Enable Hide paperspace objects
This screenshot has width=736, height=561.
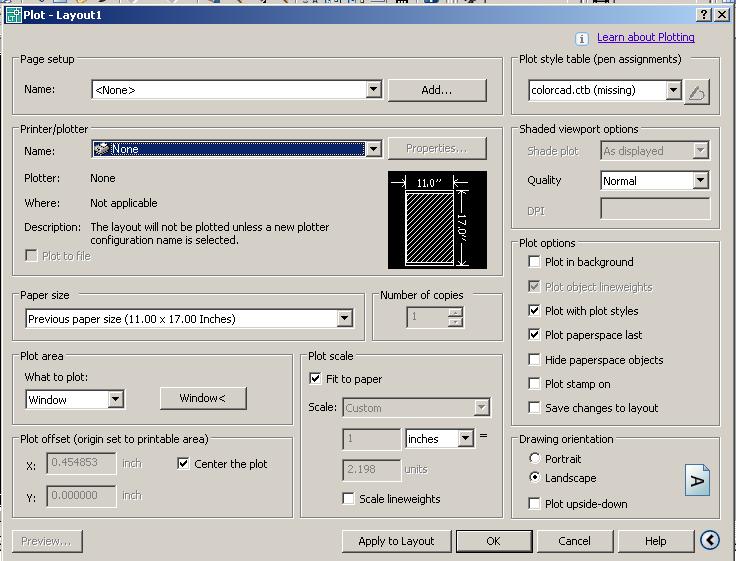[x=534, y=360]
